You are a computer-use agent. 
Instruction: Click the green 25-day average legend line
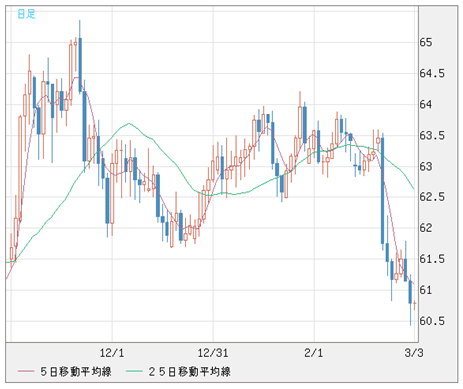pos(134,371)
